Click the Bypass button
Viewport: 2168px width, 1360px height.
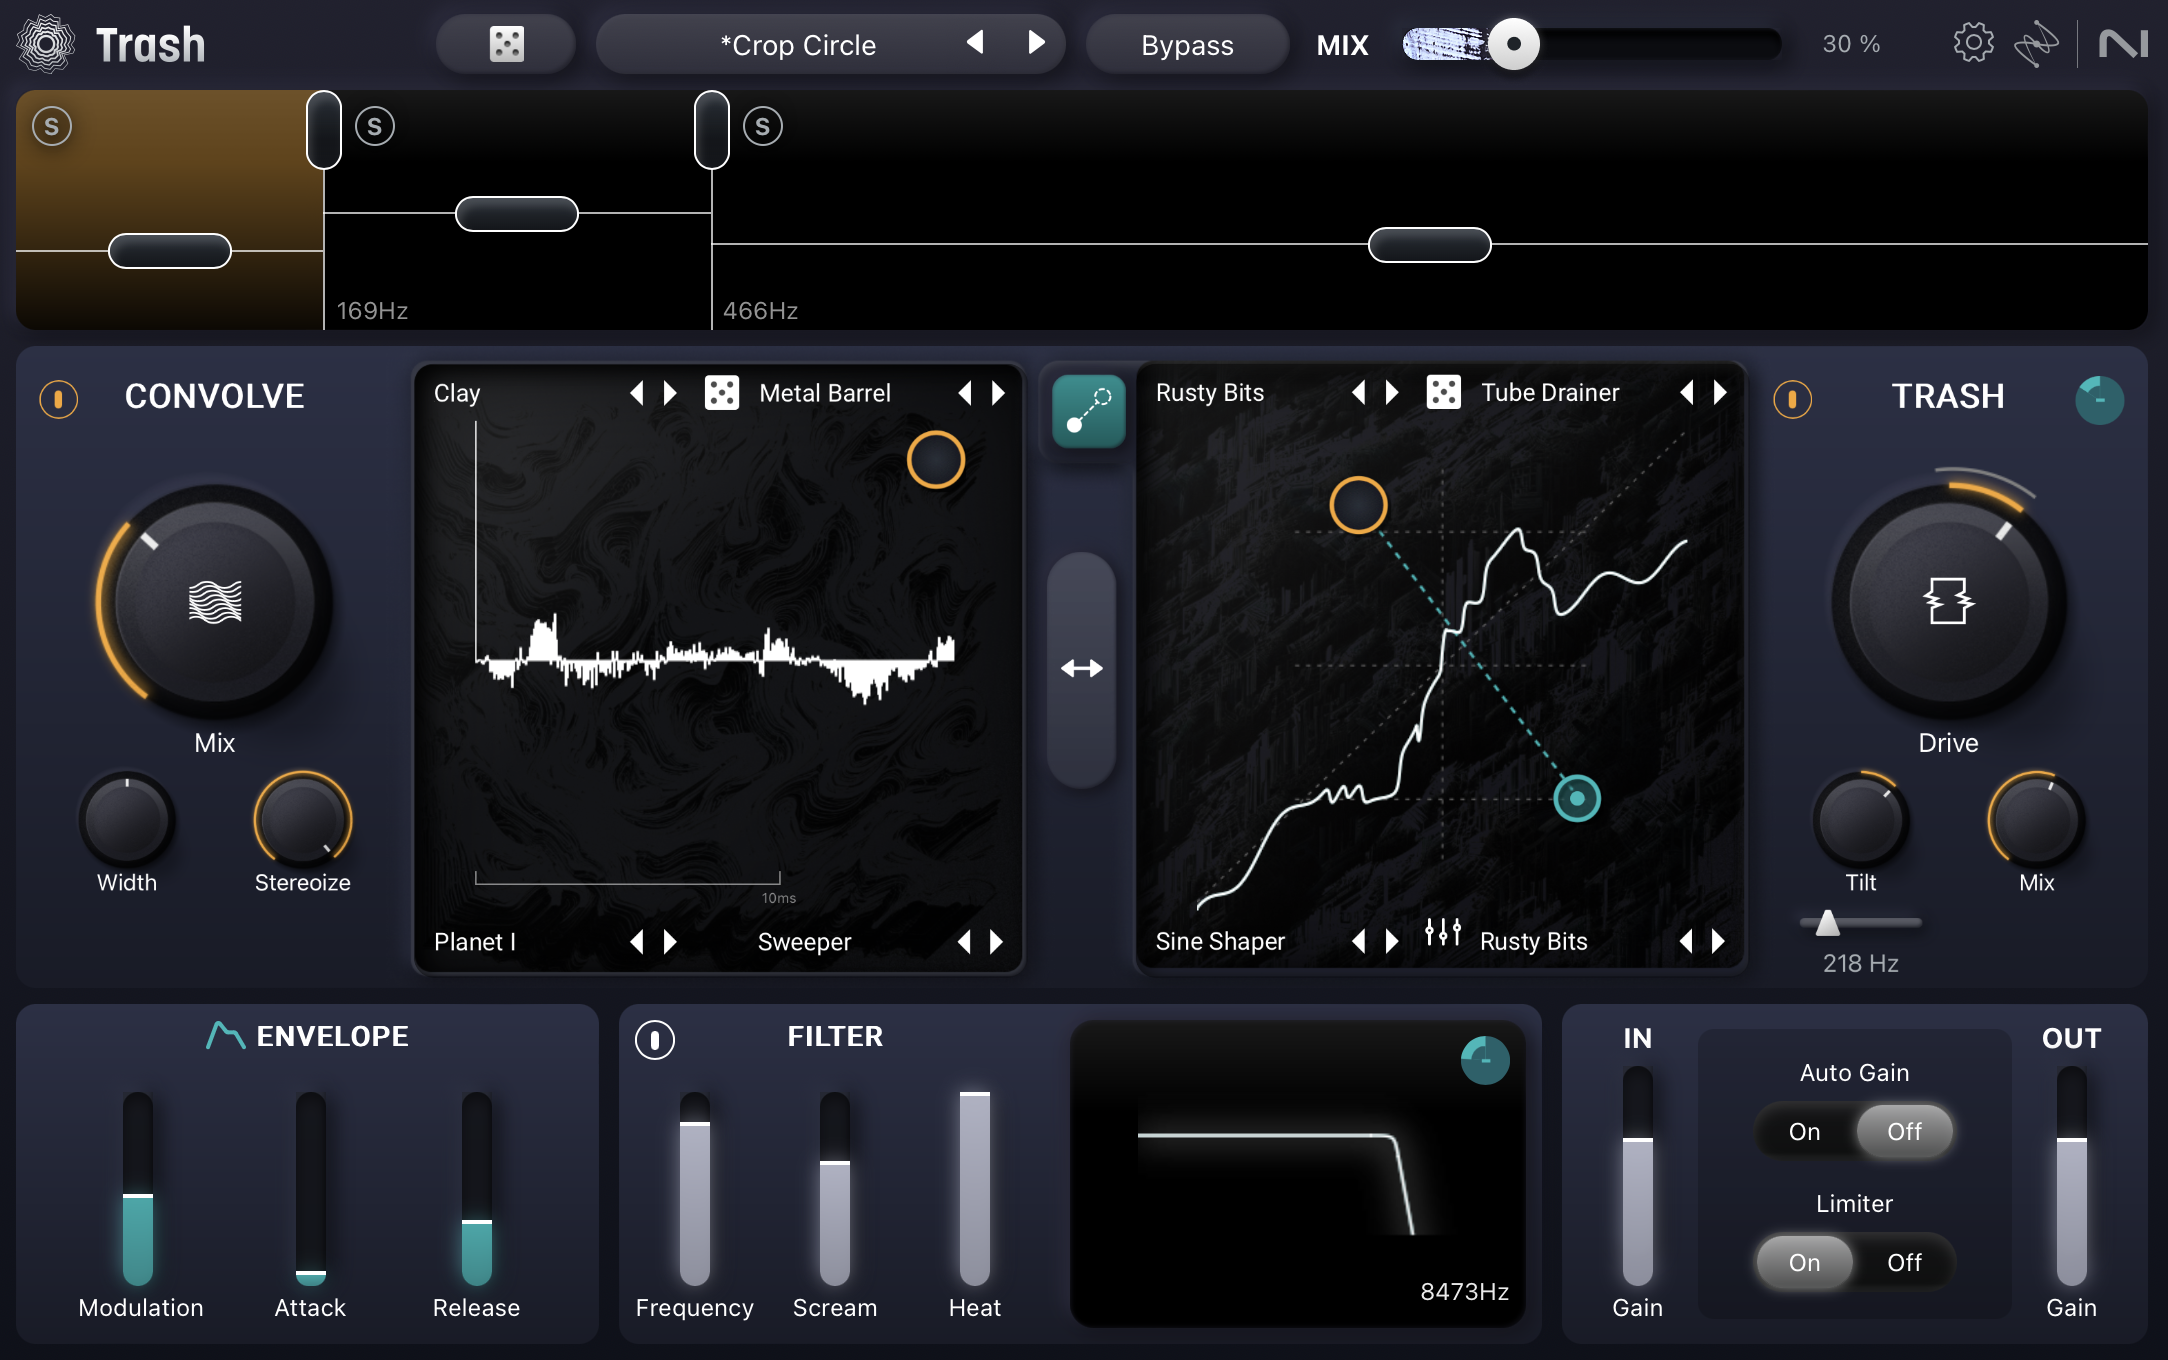[1187, 45]
